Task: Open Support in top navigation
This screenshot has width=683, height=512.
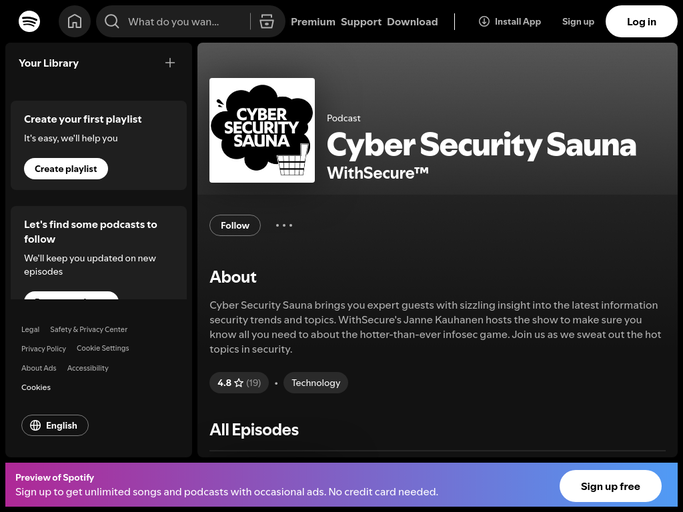Action: click(361, 22)
